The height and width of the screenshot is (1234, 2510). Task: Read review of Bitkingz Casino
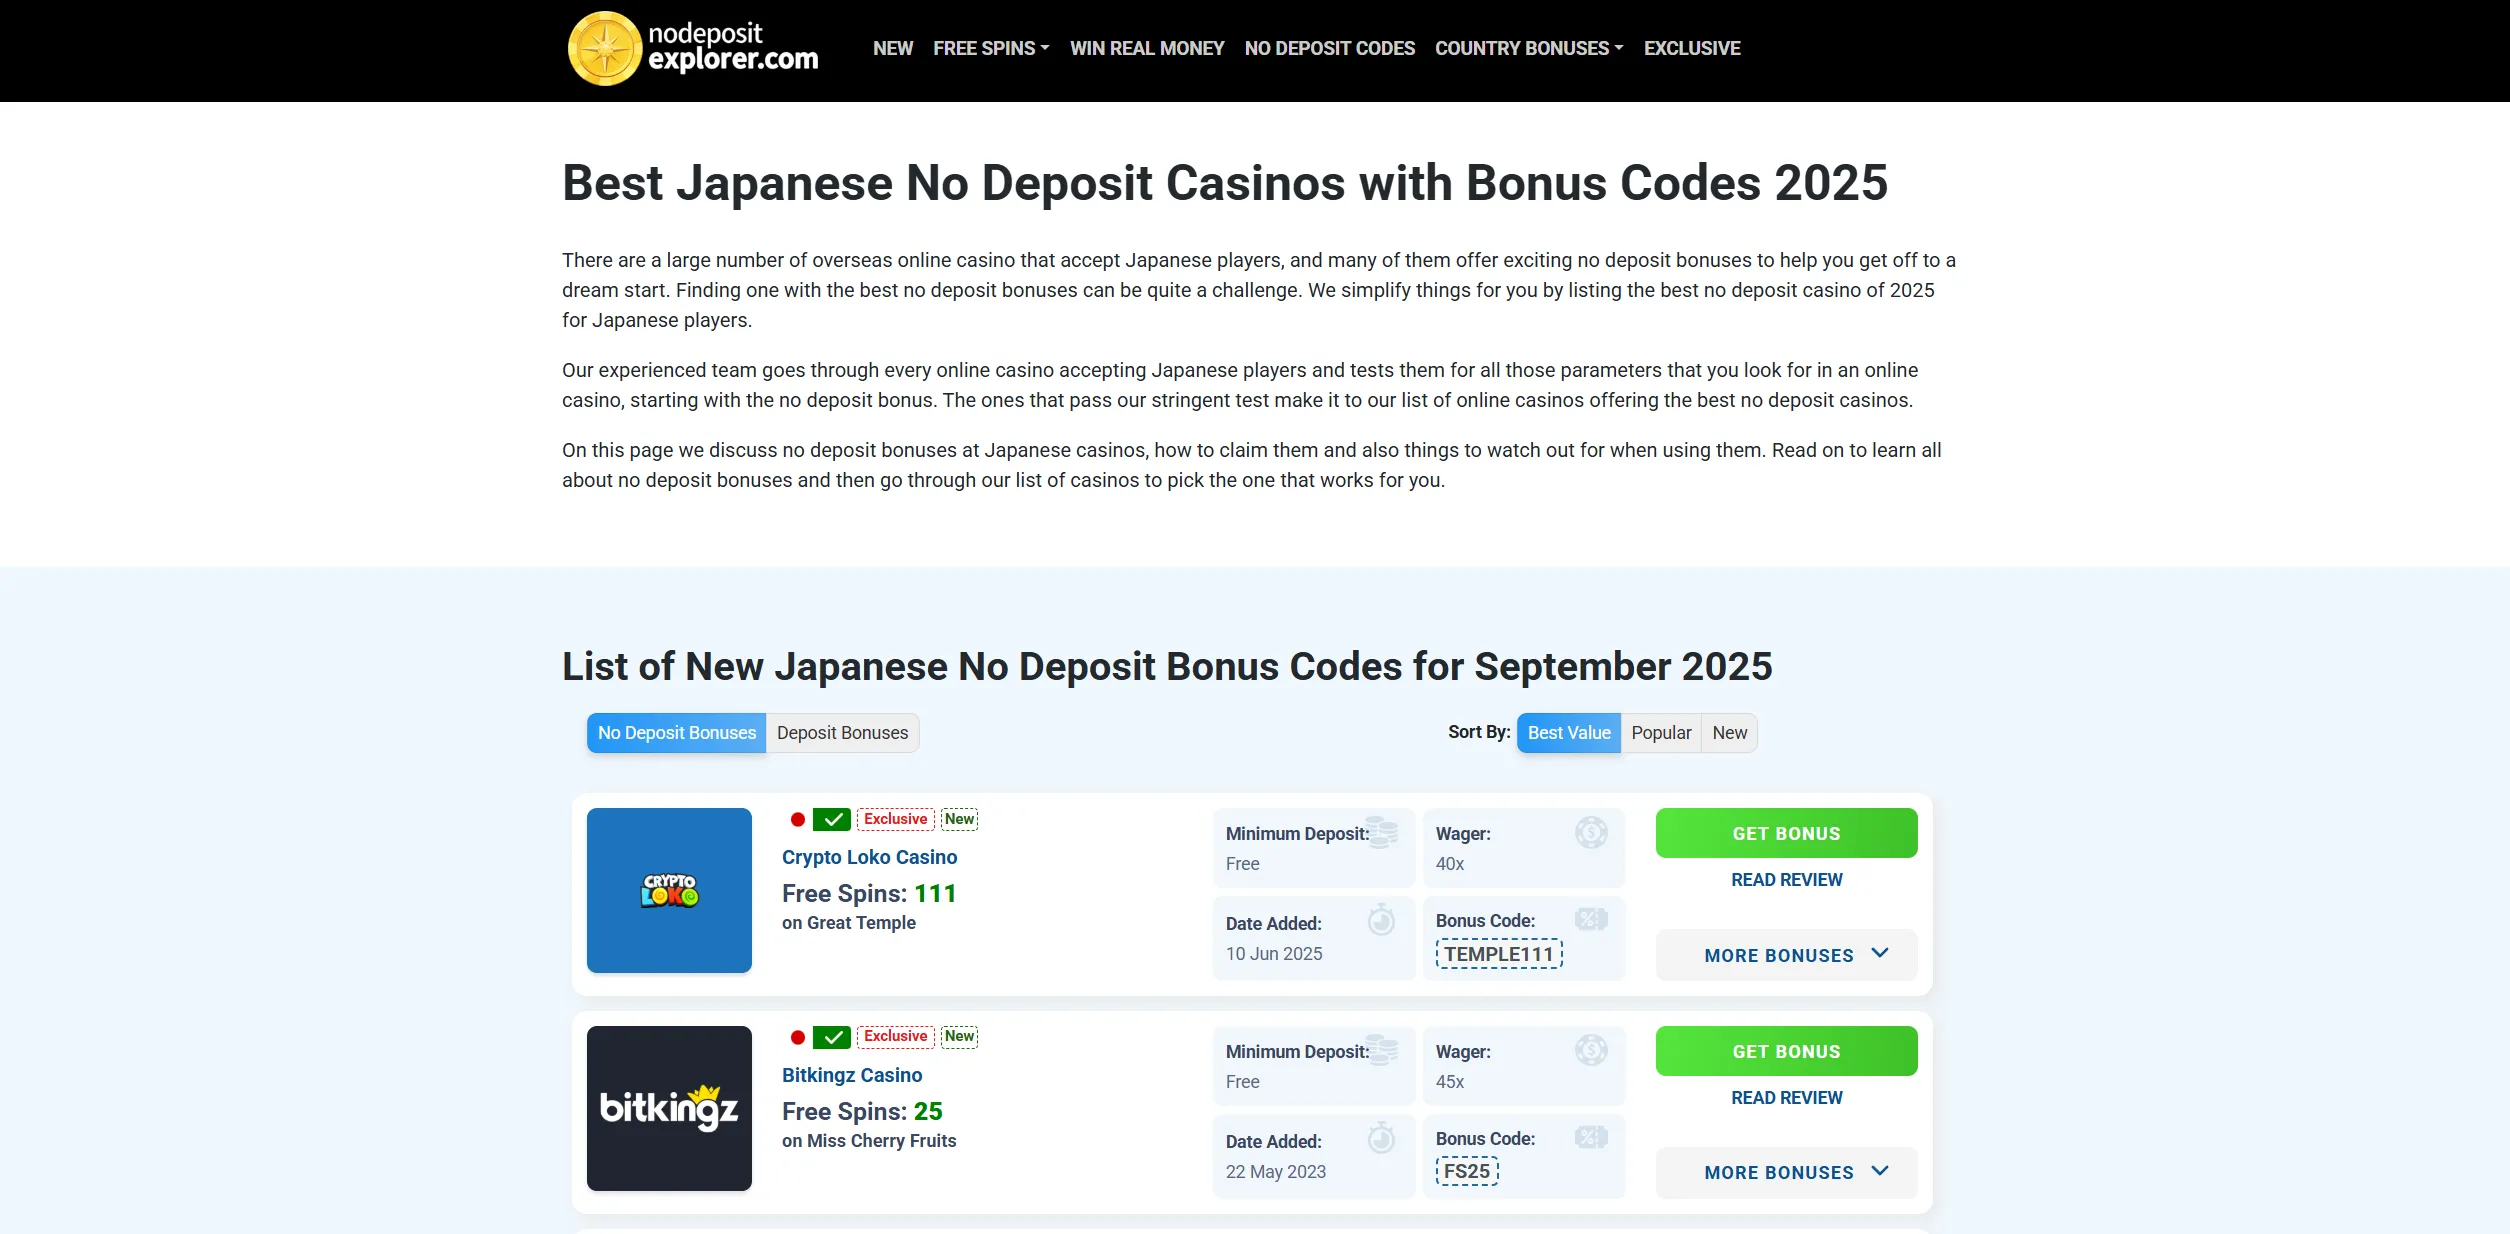pos(1786,1098)
